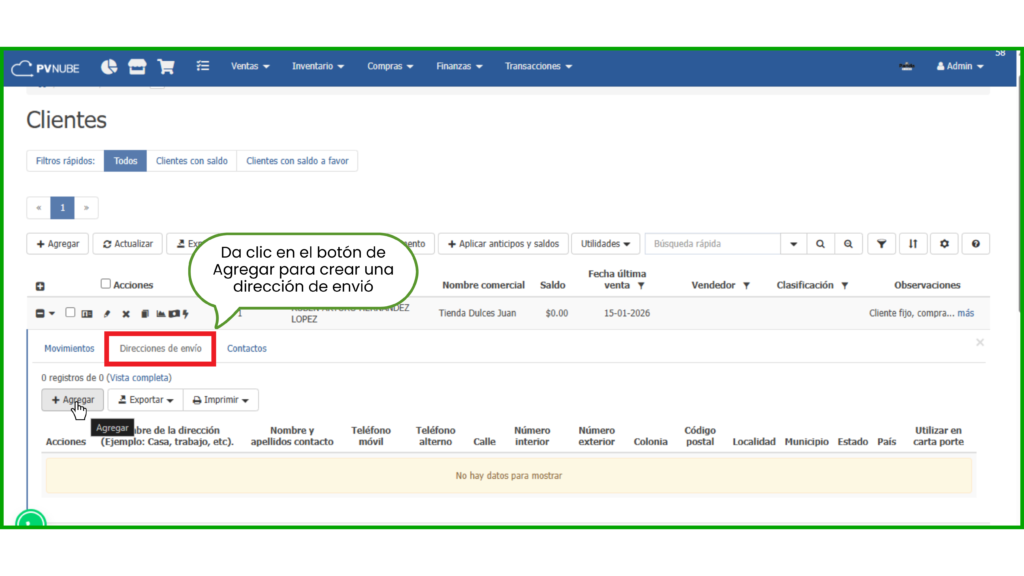
Task: Click the pencil edit icon in client row
Action: click(107, 314)
